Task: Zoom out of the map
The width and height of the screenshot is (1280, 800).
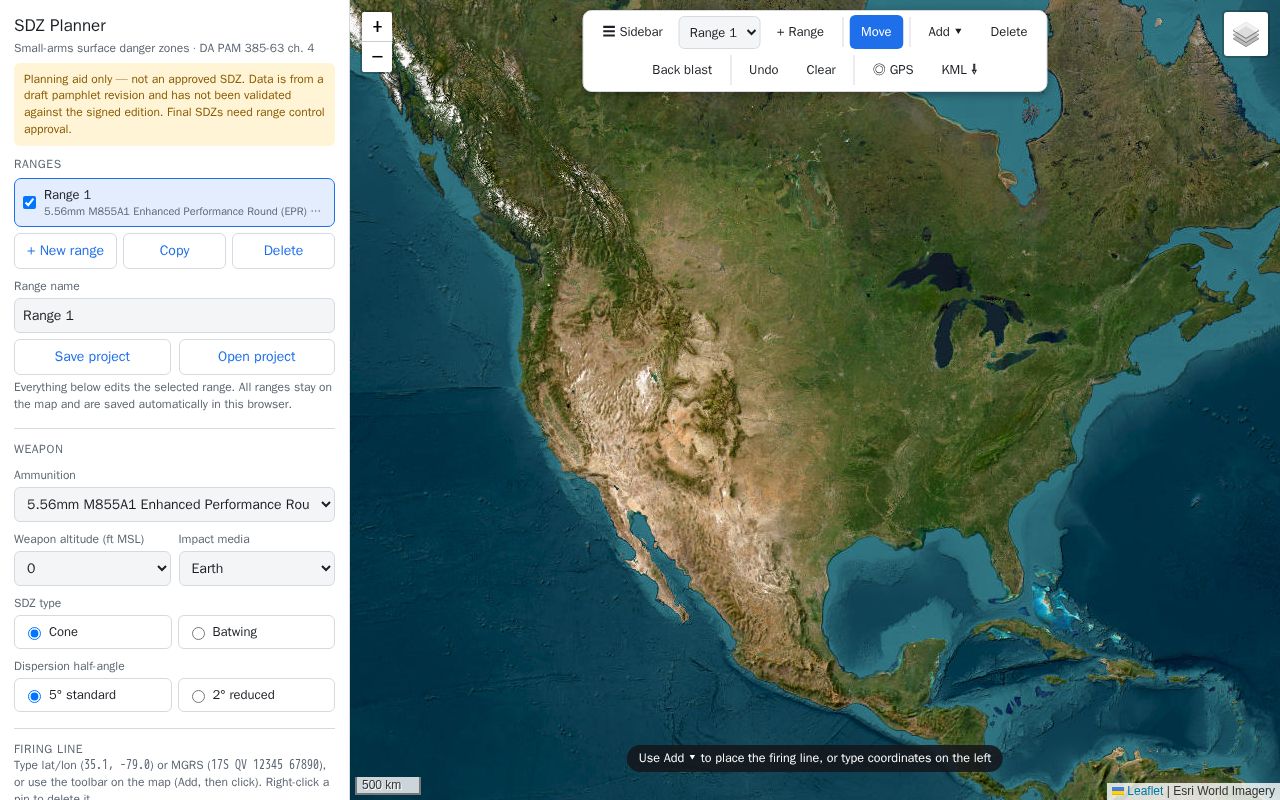Action: (x=377, y=57)
